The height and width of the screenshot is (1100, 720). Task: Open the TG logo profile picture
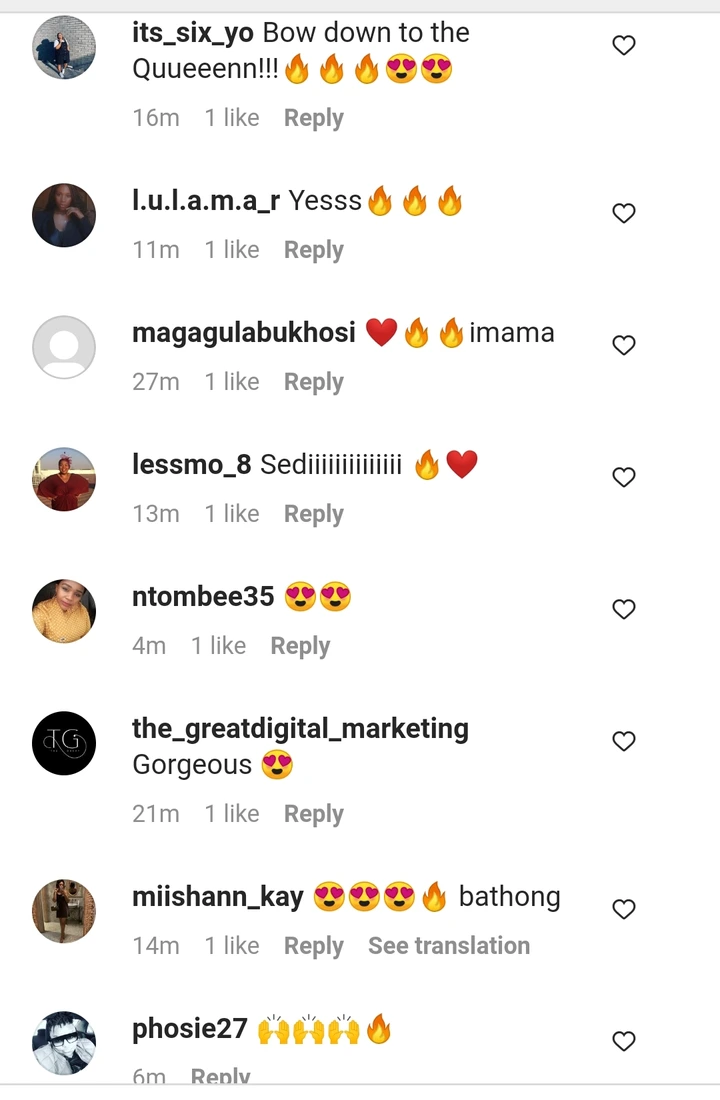coord(64,743)
